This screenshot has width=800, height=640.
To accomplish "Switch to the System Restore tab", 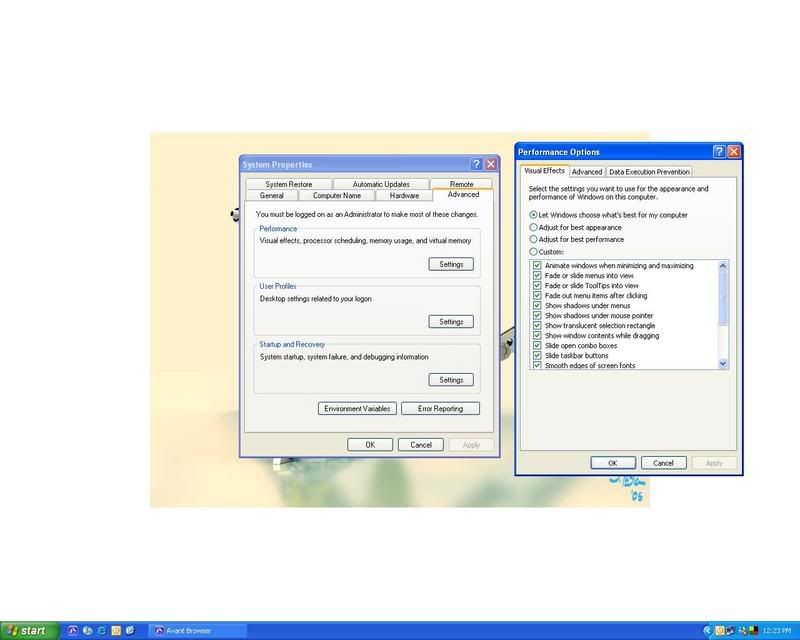I will tap(289, 184).
